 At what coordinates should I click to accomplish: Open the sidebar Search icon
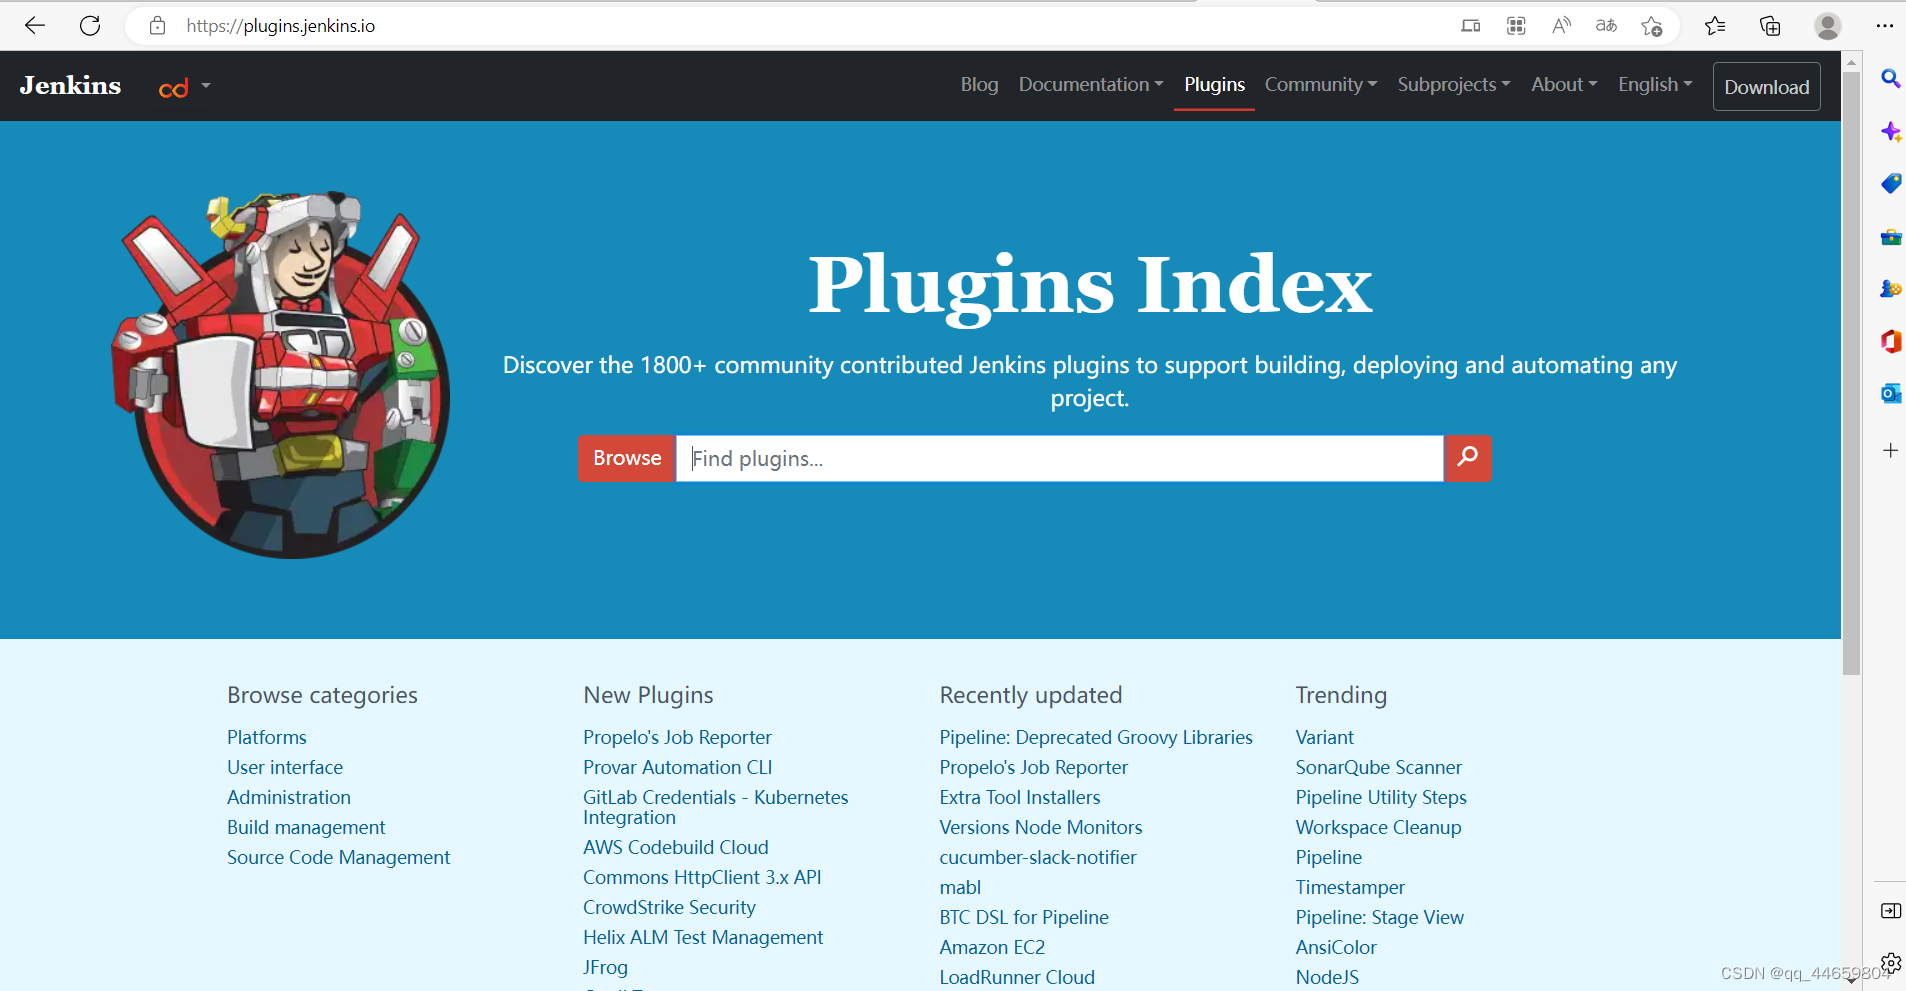1890,78
